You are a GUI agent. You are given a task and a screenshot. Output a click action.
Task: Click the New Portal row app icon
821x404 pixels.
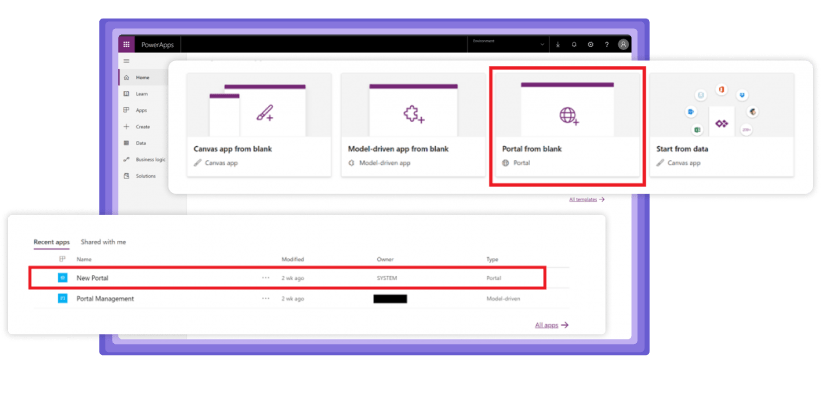click(62, 278)
